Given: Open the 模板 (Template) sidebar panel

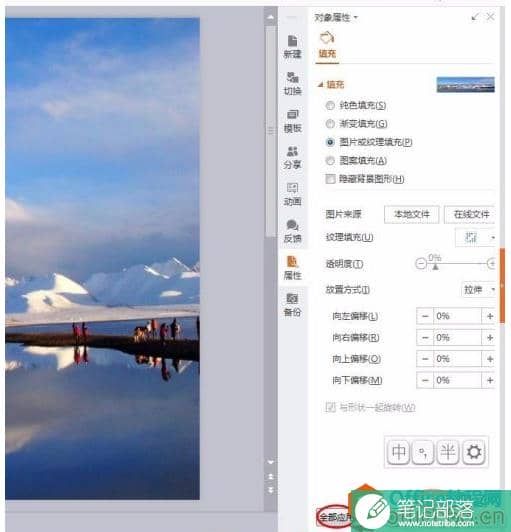Looking at the screenshot, I should [x=292, y=121].
